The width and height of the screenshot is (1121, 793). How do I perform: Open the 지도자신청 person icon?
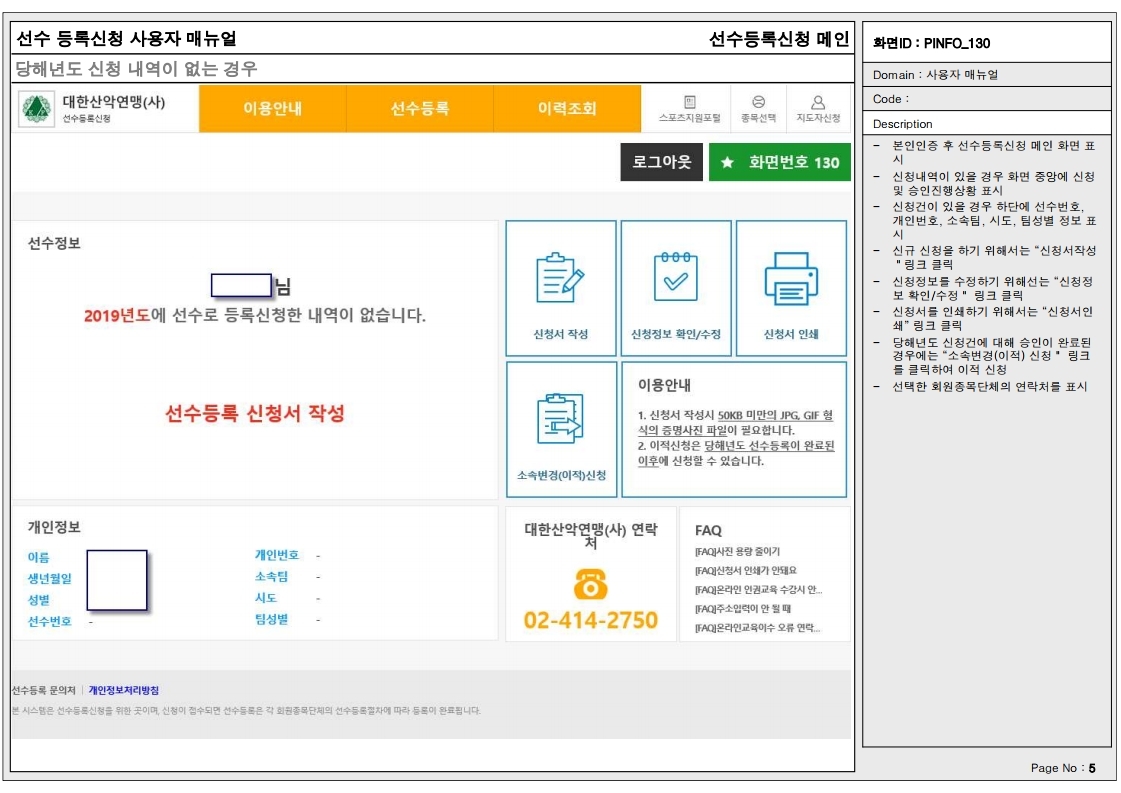coord(818,109)
